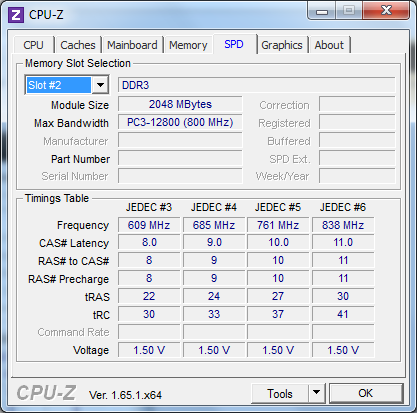Click the SPD tab
Viewport: 417px width, 413px height.
(x=234, y=44)
